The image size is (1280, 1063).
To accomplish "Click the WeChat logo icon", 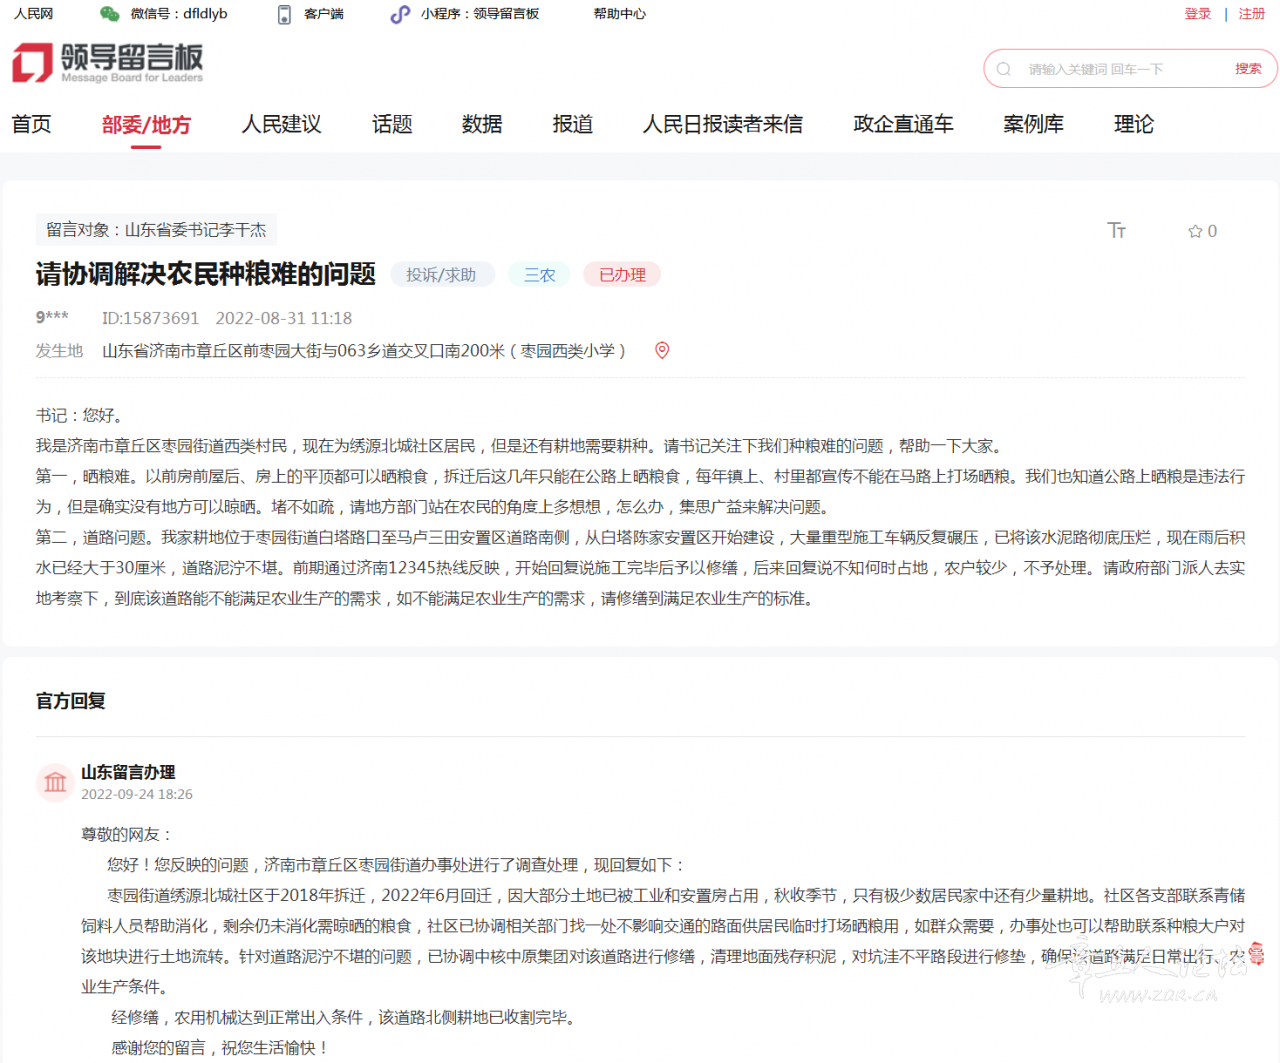I will 110,14.
